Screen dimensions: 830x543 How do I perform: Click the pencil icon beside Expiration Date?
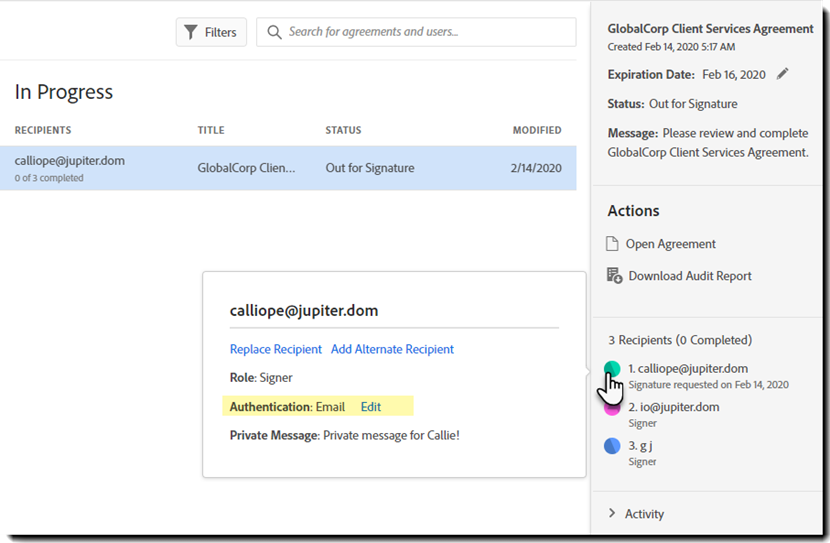coord(782,74)
